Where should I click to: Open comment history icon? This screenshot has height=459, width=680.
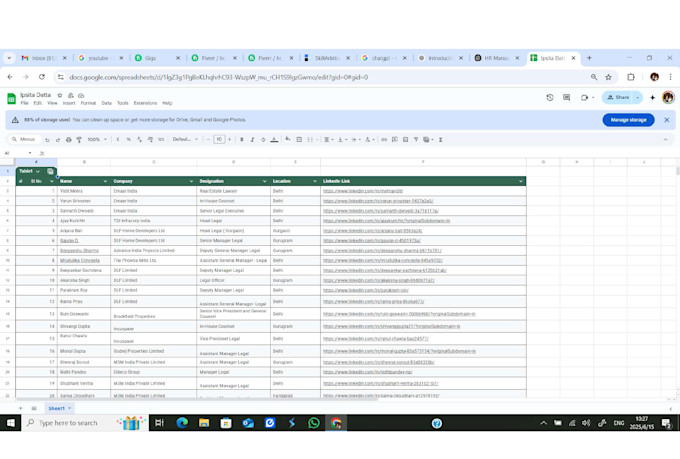(567, 98)
